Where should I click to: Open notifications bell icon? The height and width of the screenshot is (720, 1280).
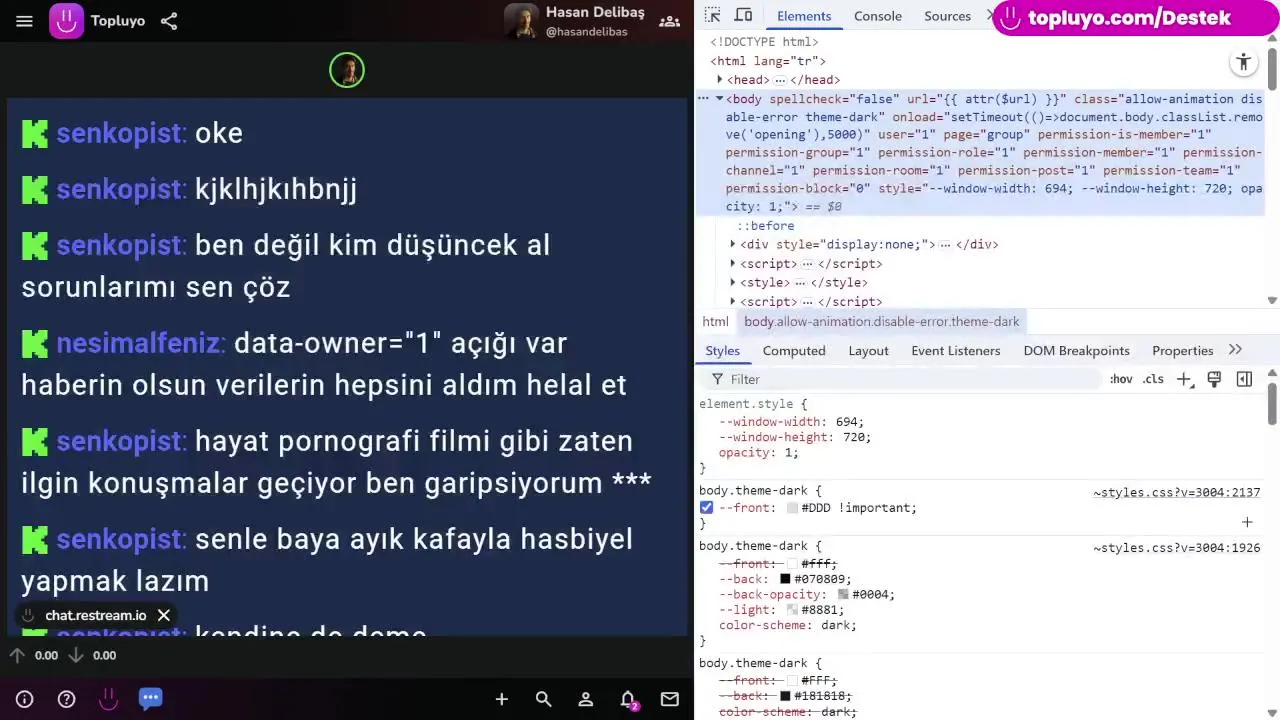628,699
